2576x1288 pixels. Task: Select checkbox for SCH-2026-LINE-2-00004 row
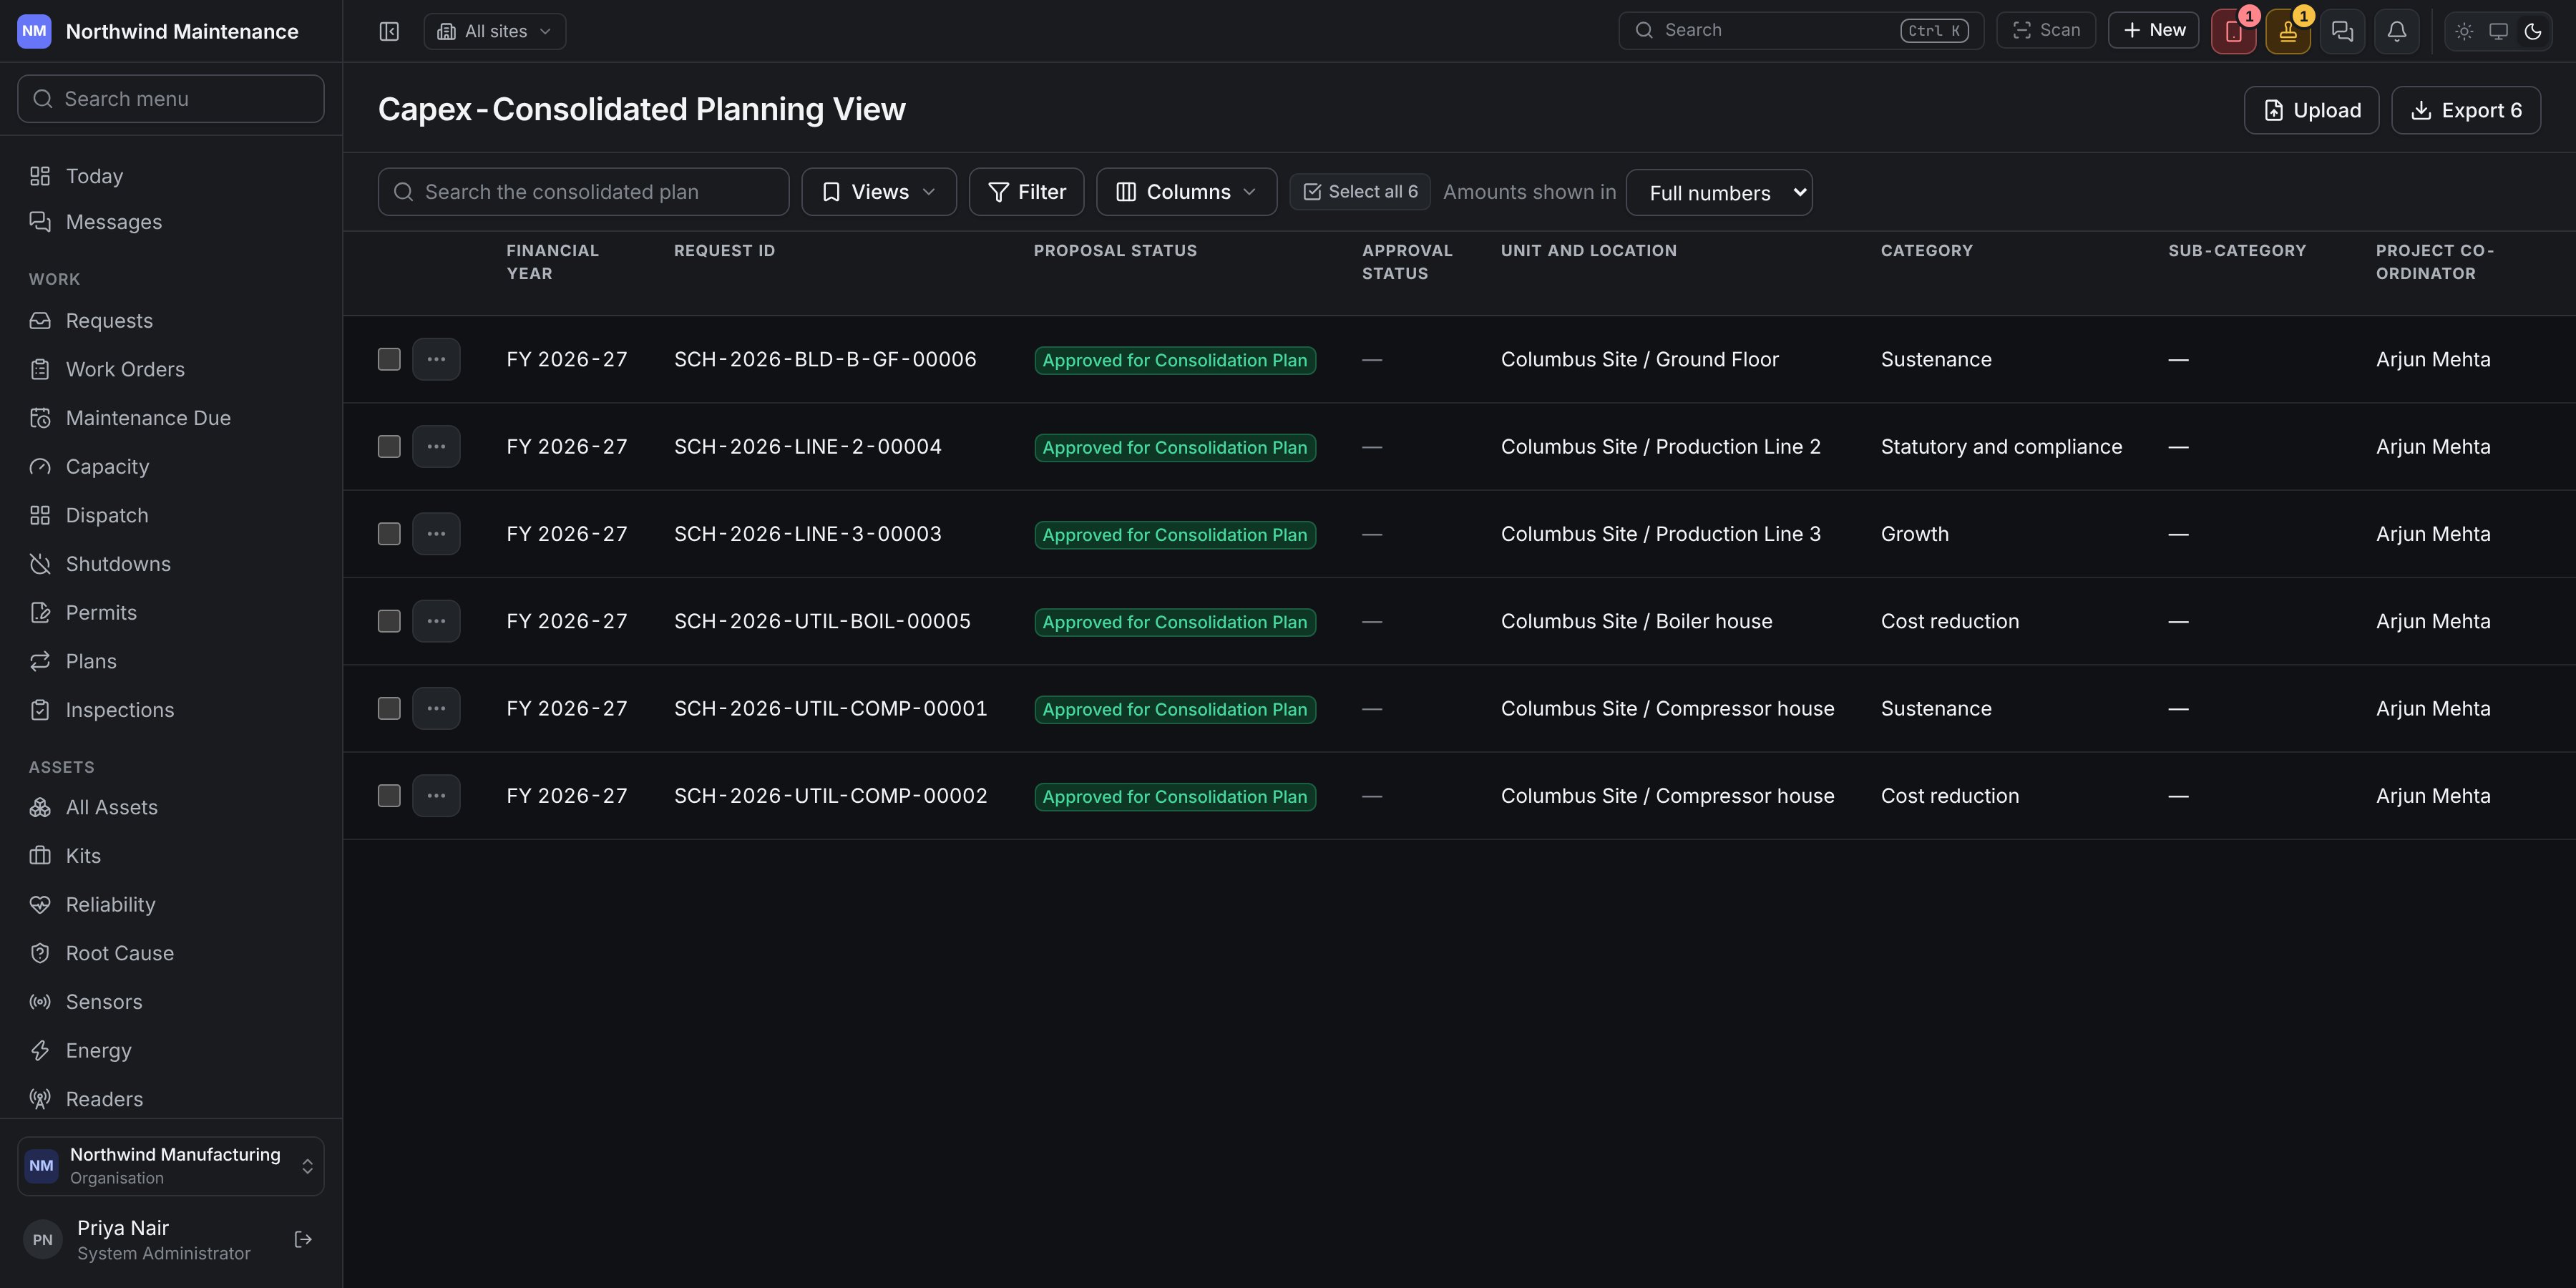389,446
